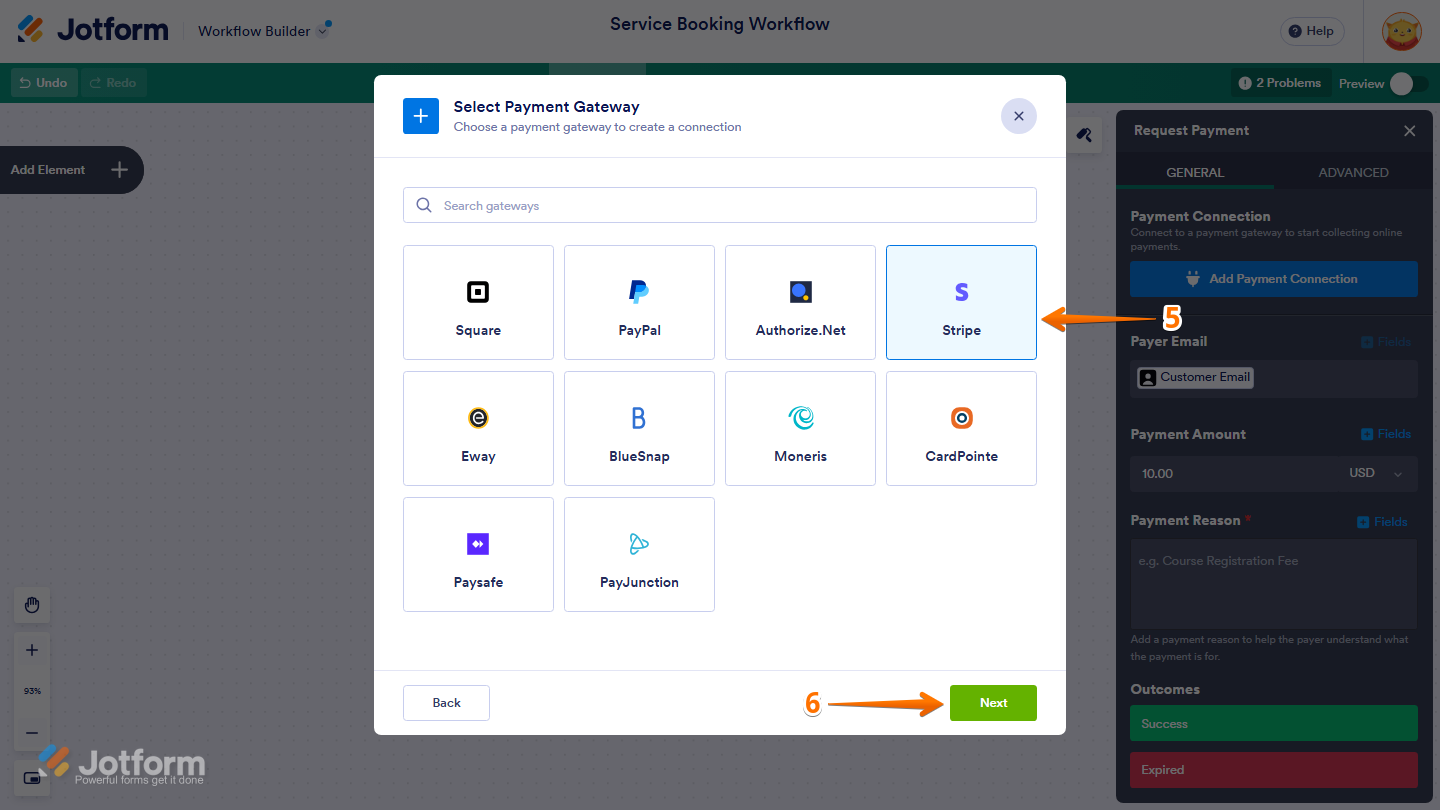This screenshot has height=810, width=1440.
Task: Click the Undo button
Action: 44,83
